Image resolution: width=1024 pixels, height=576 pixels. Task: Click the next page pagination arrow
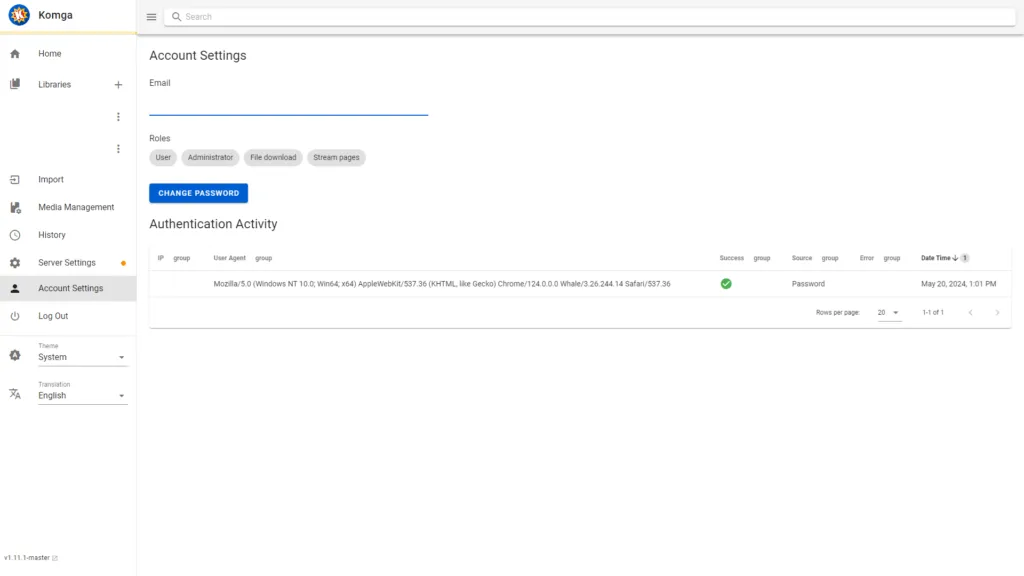[x=997, y=312]
